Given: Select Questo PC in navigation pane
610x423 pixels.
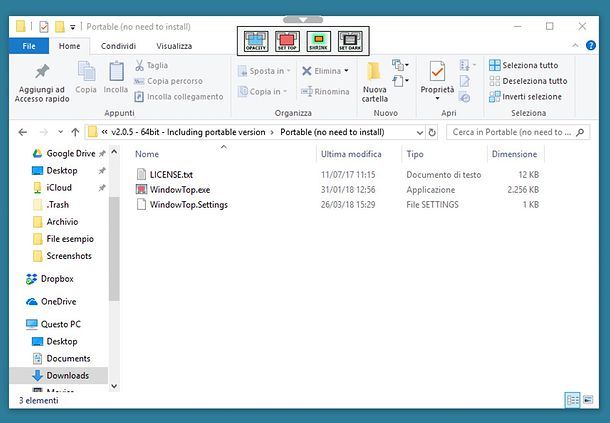Looking at the screenshot, I should [x=61, y=324].
